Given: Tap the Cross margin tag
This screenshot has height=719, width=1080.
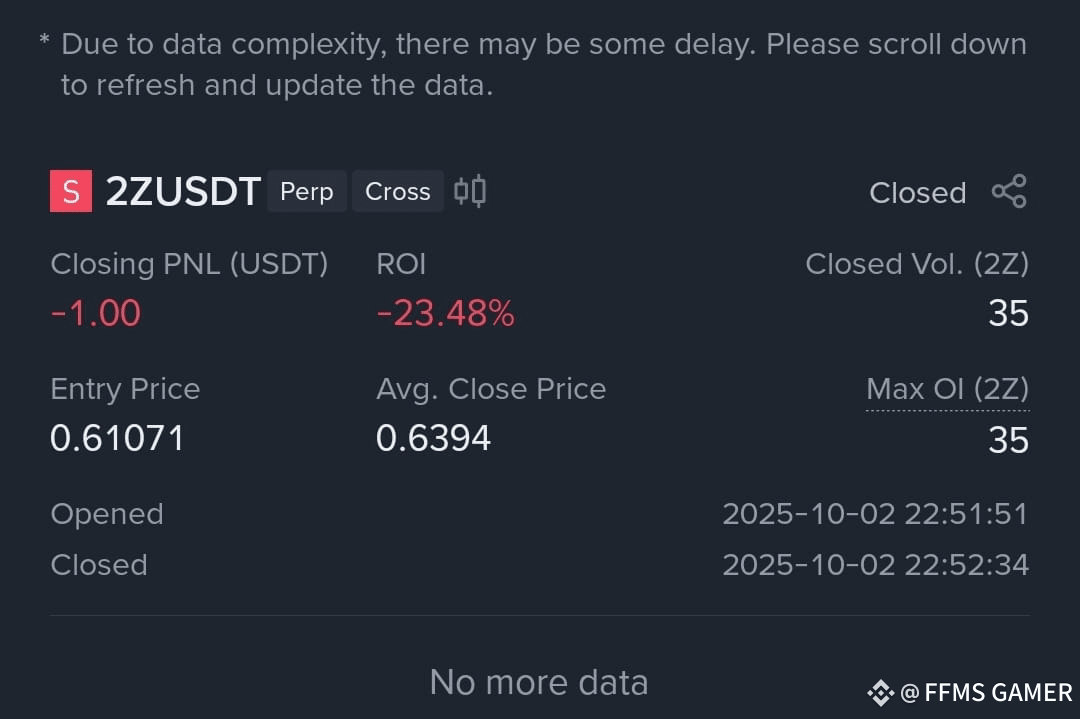Looking at the screenshot, I should 397,191.
